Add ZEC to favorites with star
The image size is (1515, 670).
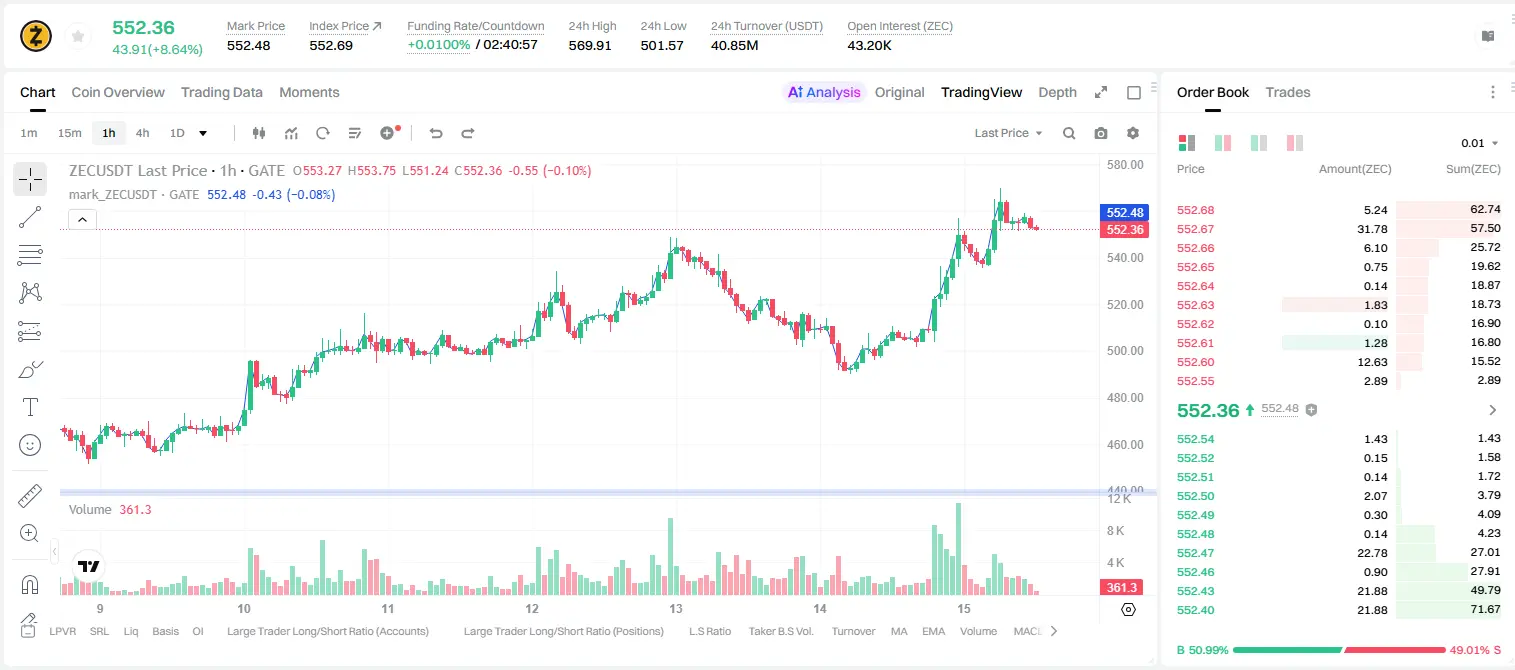78,36
